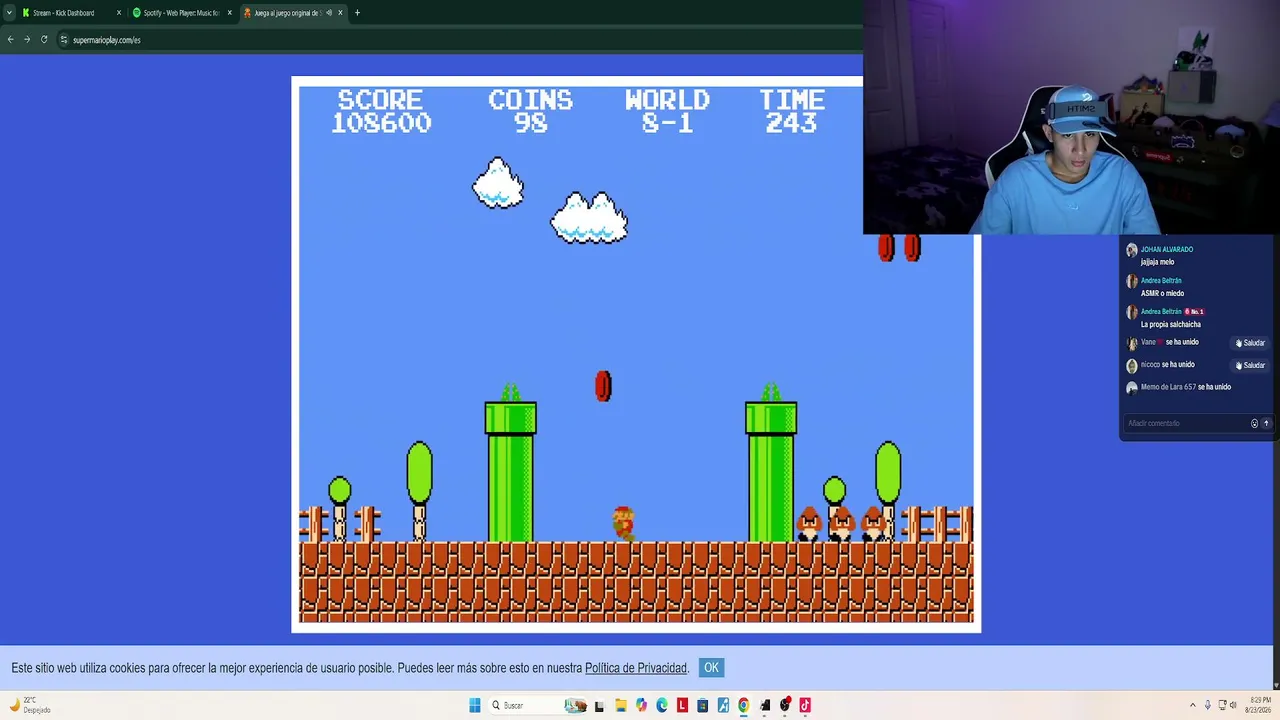Click the TIME 243 counter in the game
This screenshot has height=720, width=1280.
click(x=791, y=111)
